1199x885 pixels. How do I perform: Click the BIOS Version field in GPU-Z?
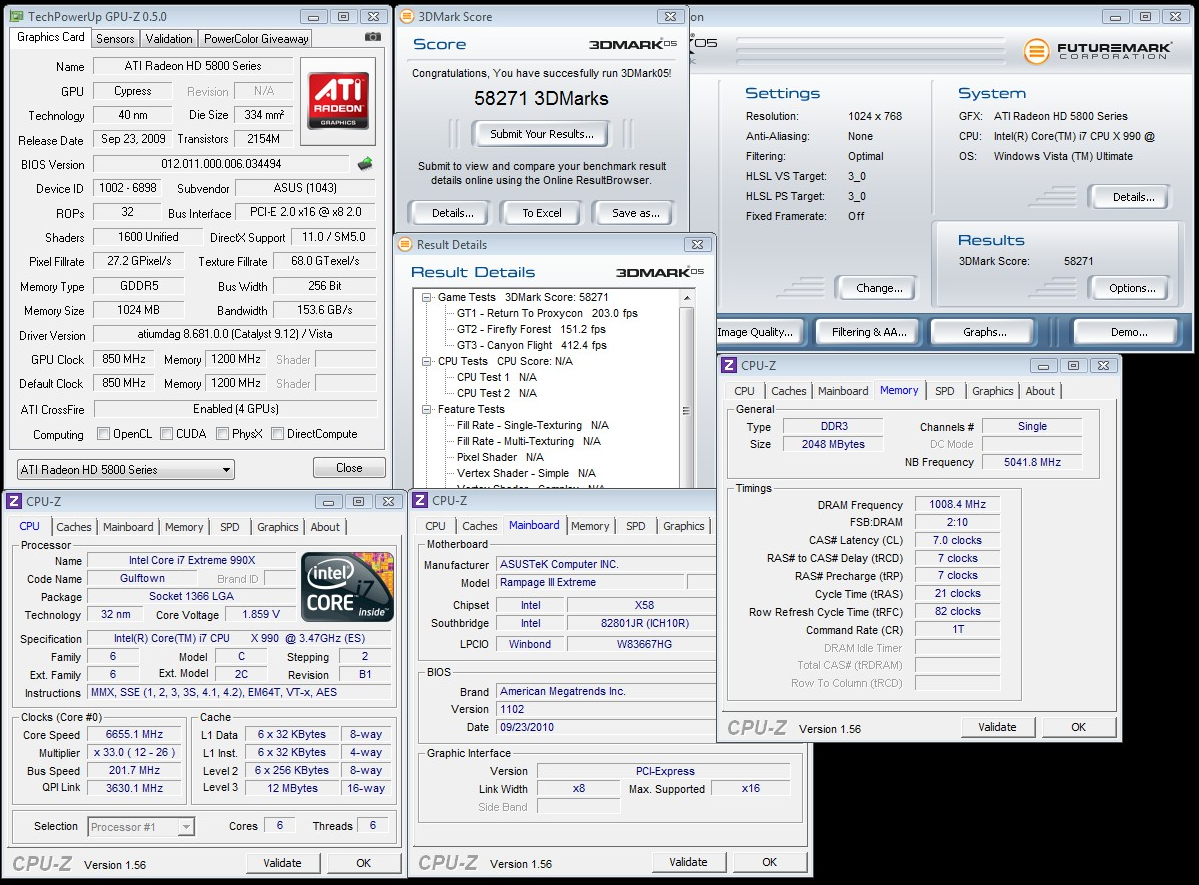[x=222, y=164]
